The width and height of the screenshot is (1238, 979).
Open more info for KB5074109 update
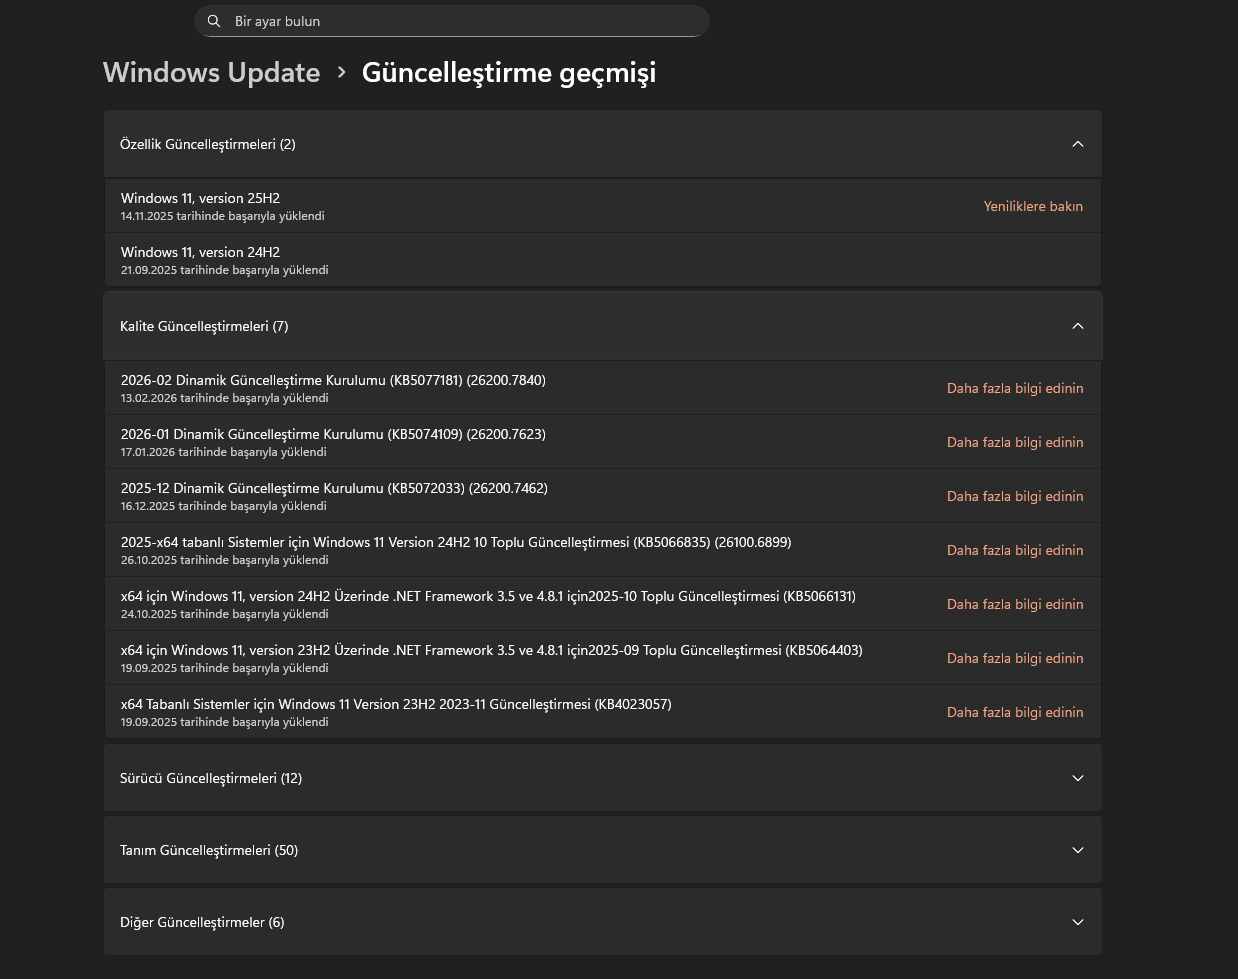tap(1015, 442)
